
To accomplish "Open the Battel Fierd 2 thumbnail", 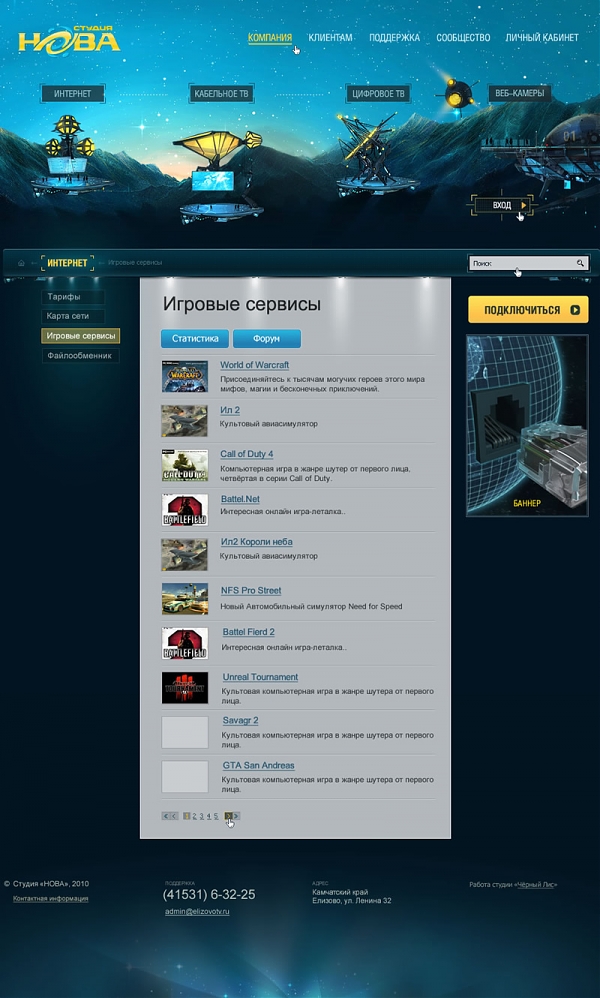I will click(x=185, y=643).
